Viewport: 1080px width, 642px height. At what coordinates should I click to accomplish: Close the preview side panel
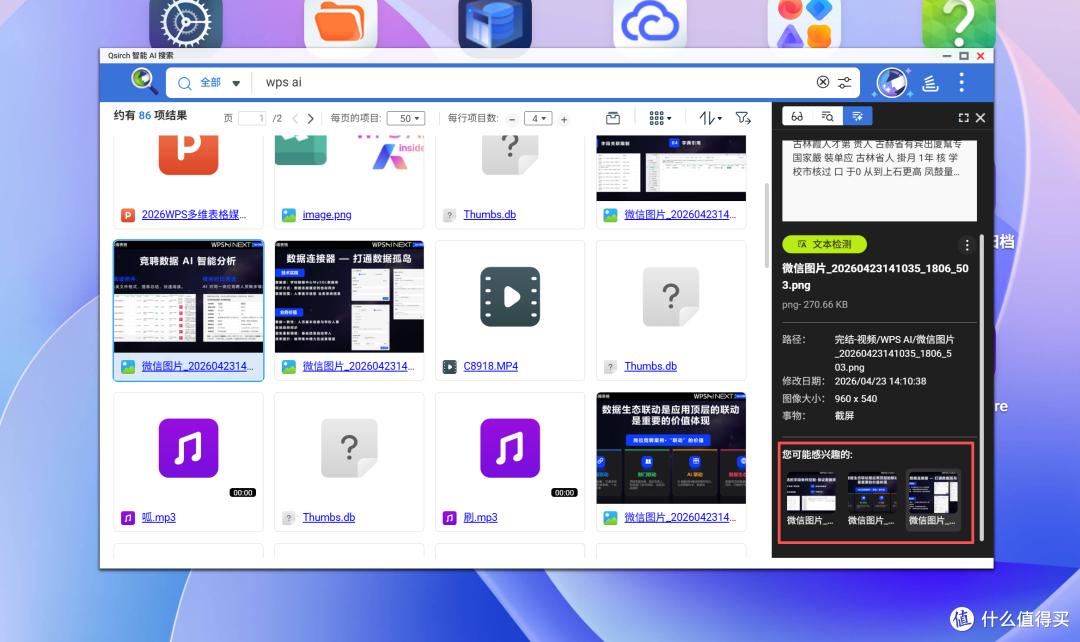tap(980, 118)
